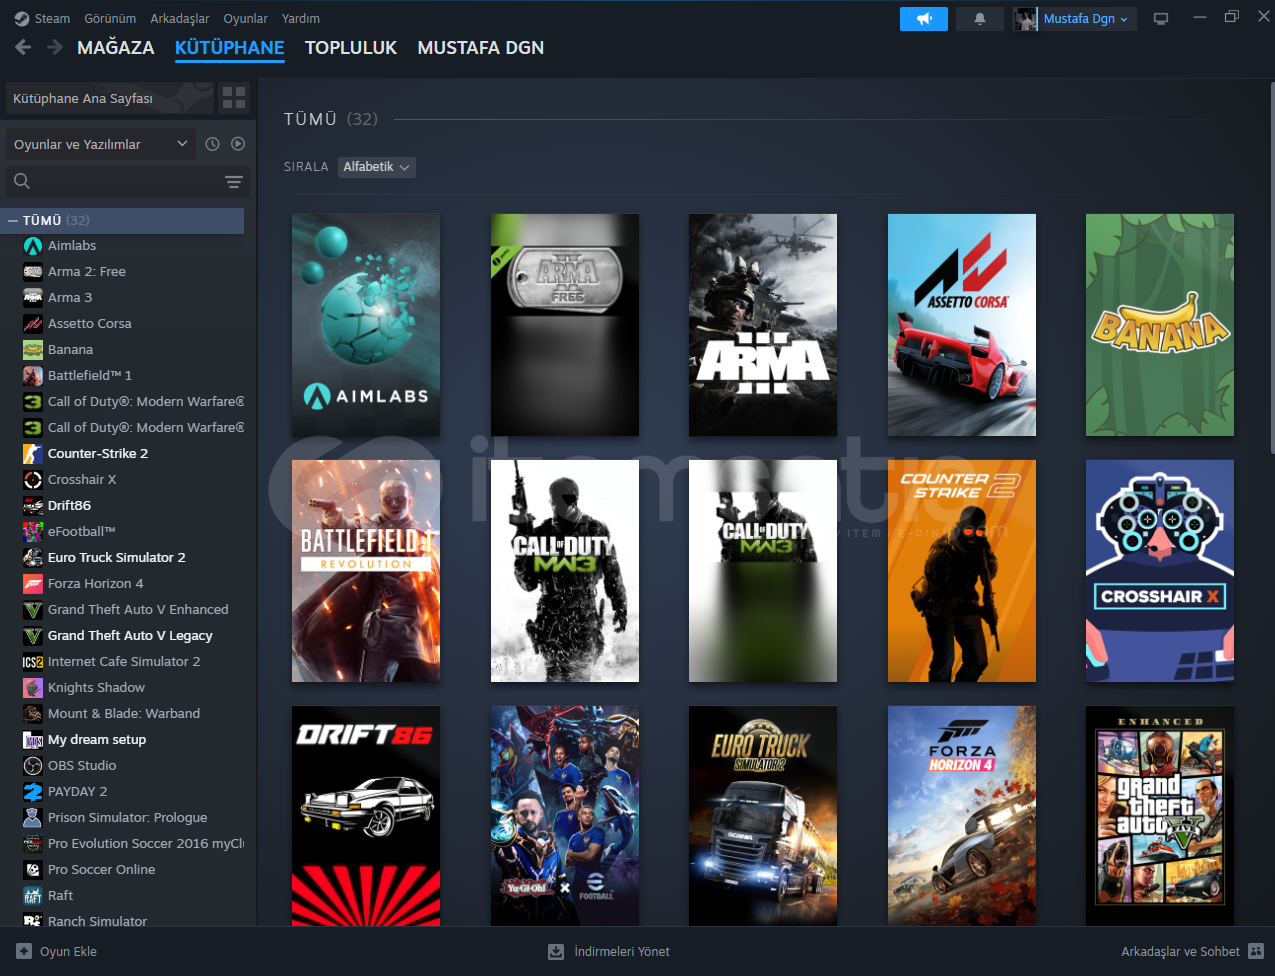Click the announcements megaphone icon

point(923,19)
